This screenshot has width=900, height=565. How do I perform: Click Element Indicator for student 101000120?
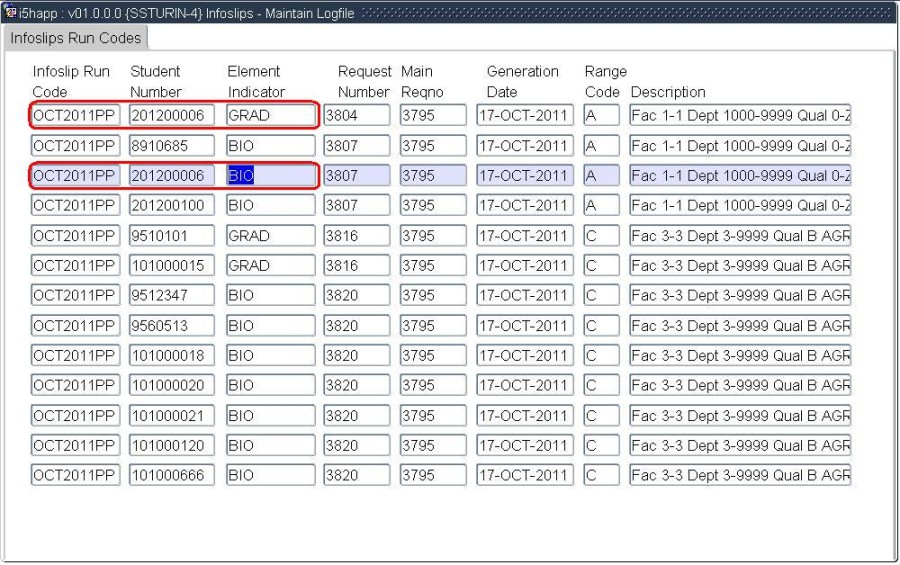pyautogui.click(x=269, y=446)
